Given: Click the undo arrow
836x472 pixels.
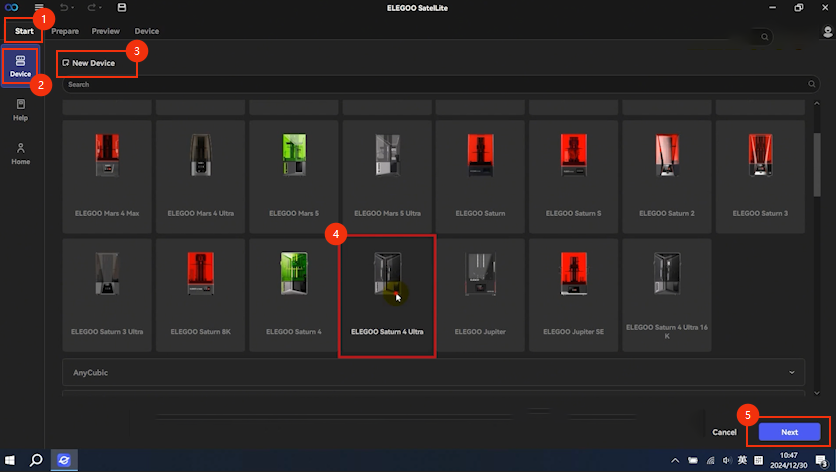Looking at the screenshot, I should coord(63,7).
